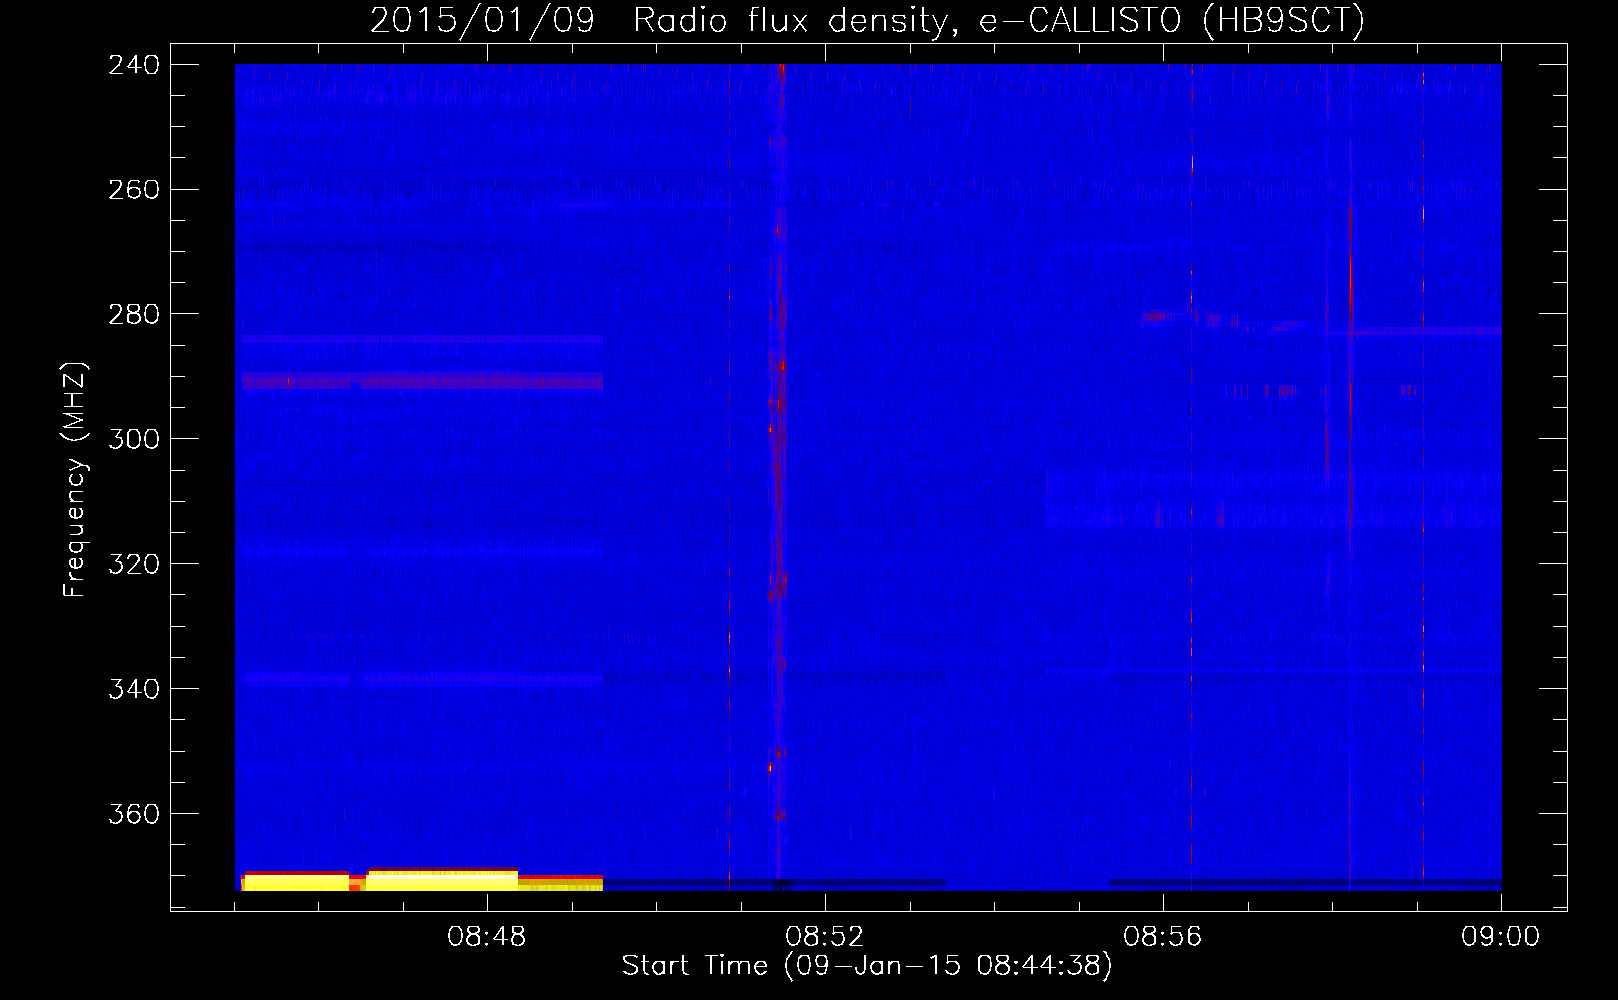Viewport: 1618px width, 1000px height.
Task: Click the 320 frequency tick label
Action: (134, 565)
